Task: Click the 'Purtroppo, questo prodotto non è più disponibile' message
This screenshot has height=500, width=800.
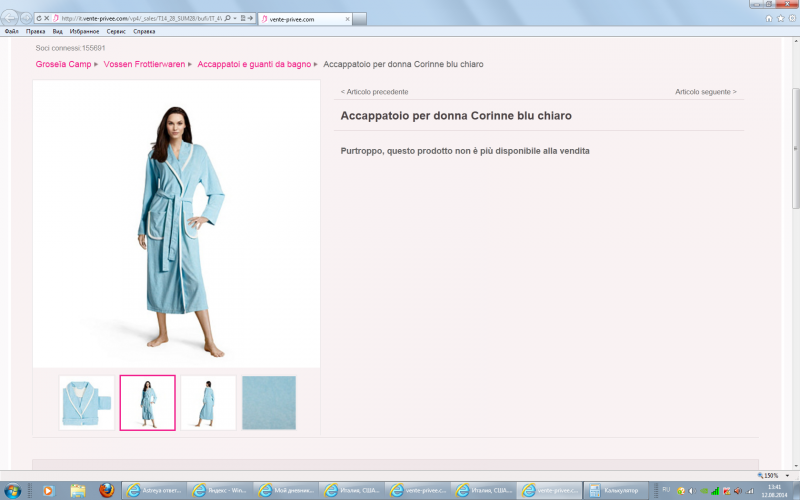Action: pos(465,151)
